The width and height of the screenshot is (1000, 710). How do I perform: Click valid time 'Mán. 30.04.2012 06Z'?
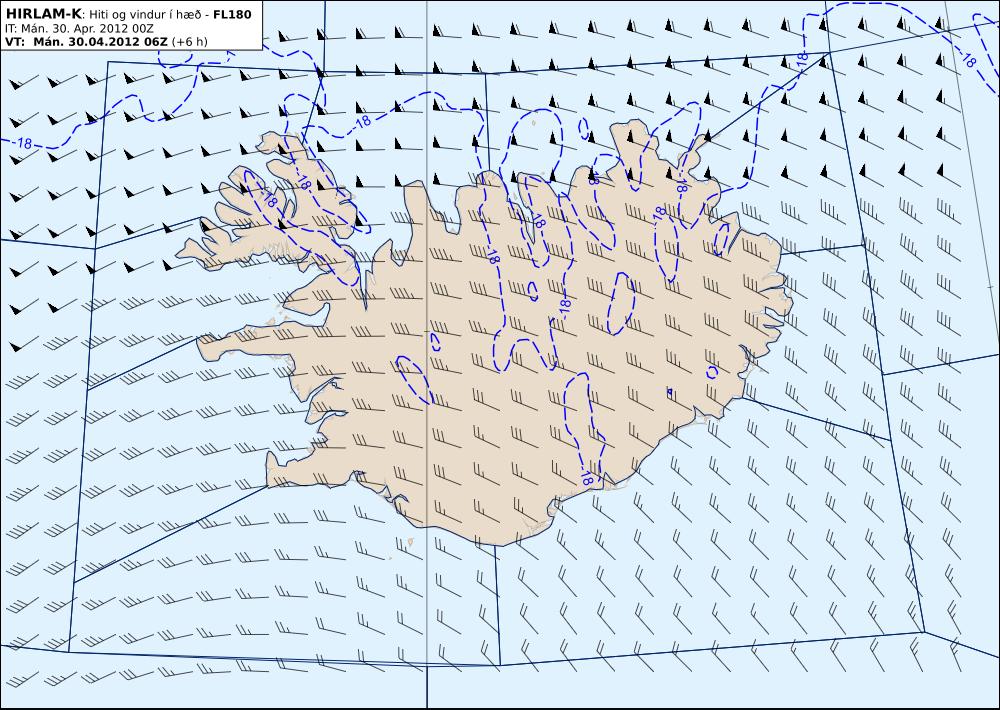point(100,42)
